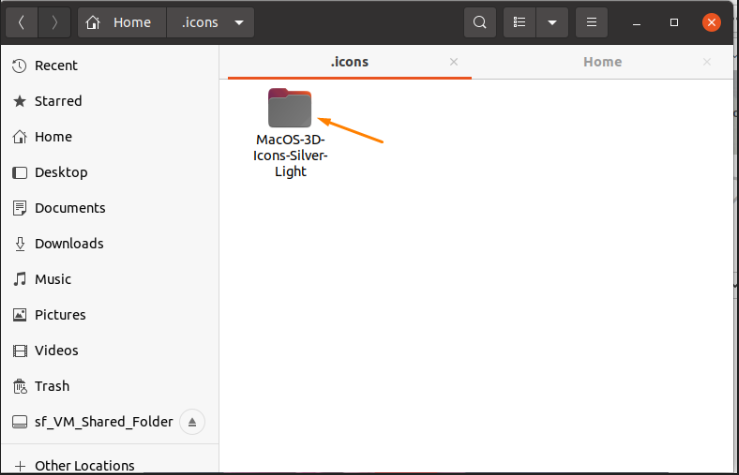This screenshot has height=475, width=739.
Task: Minimize the file manager window
Action: point(637,23)
